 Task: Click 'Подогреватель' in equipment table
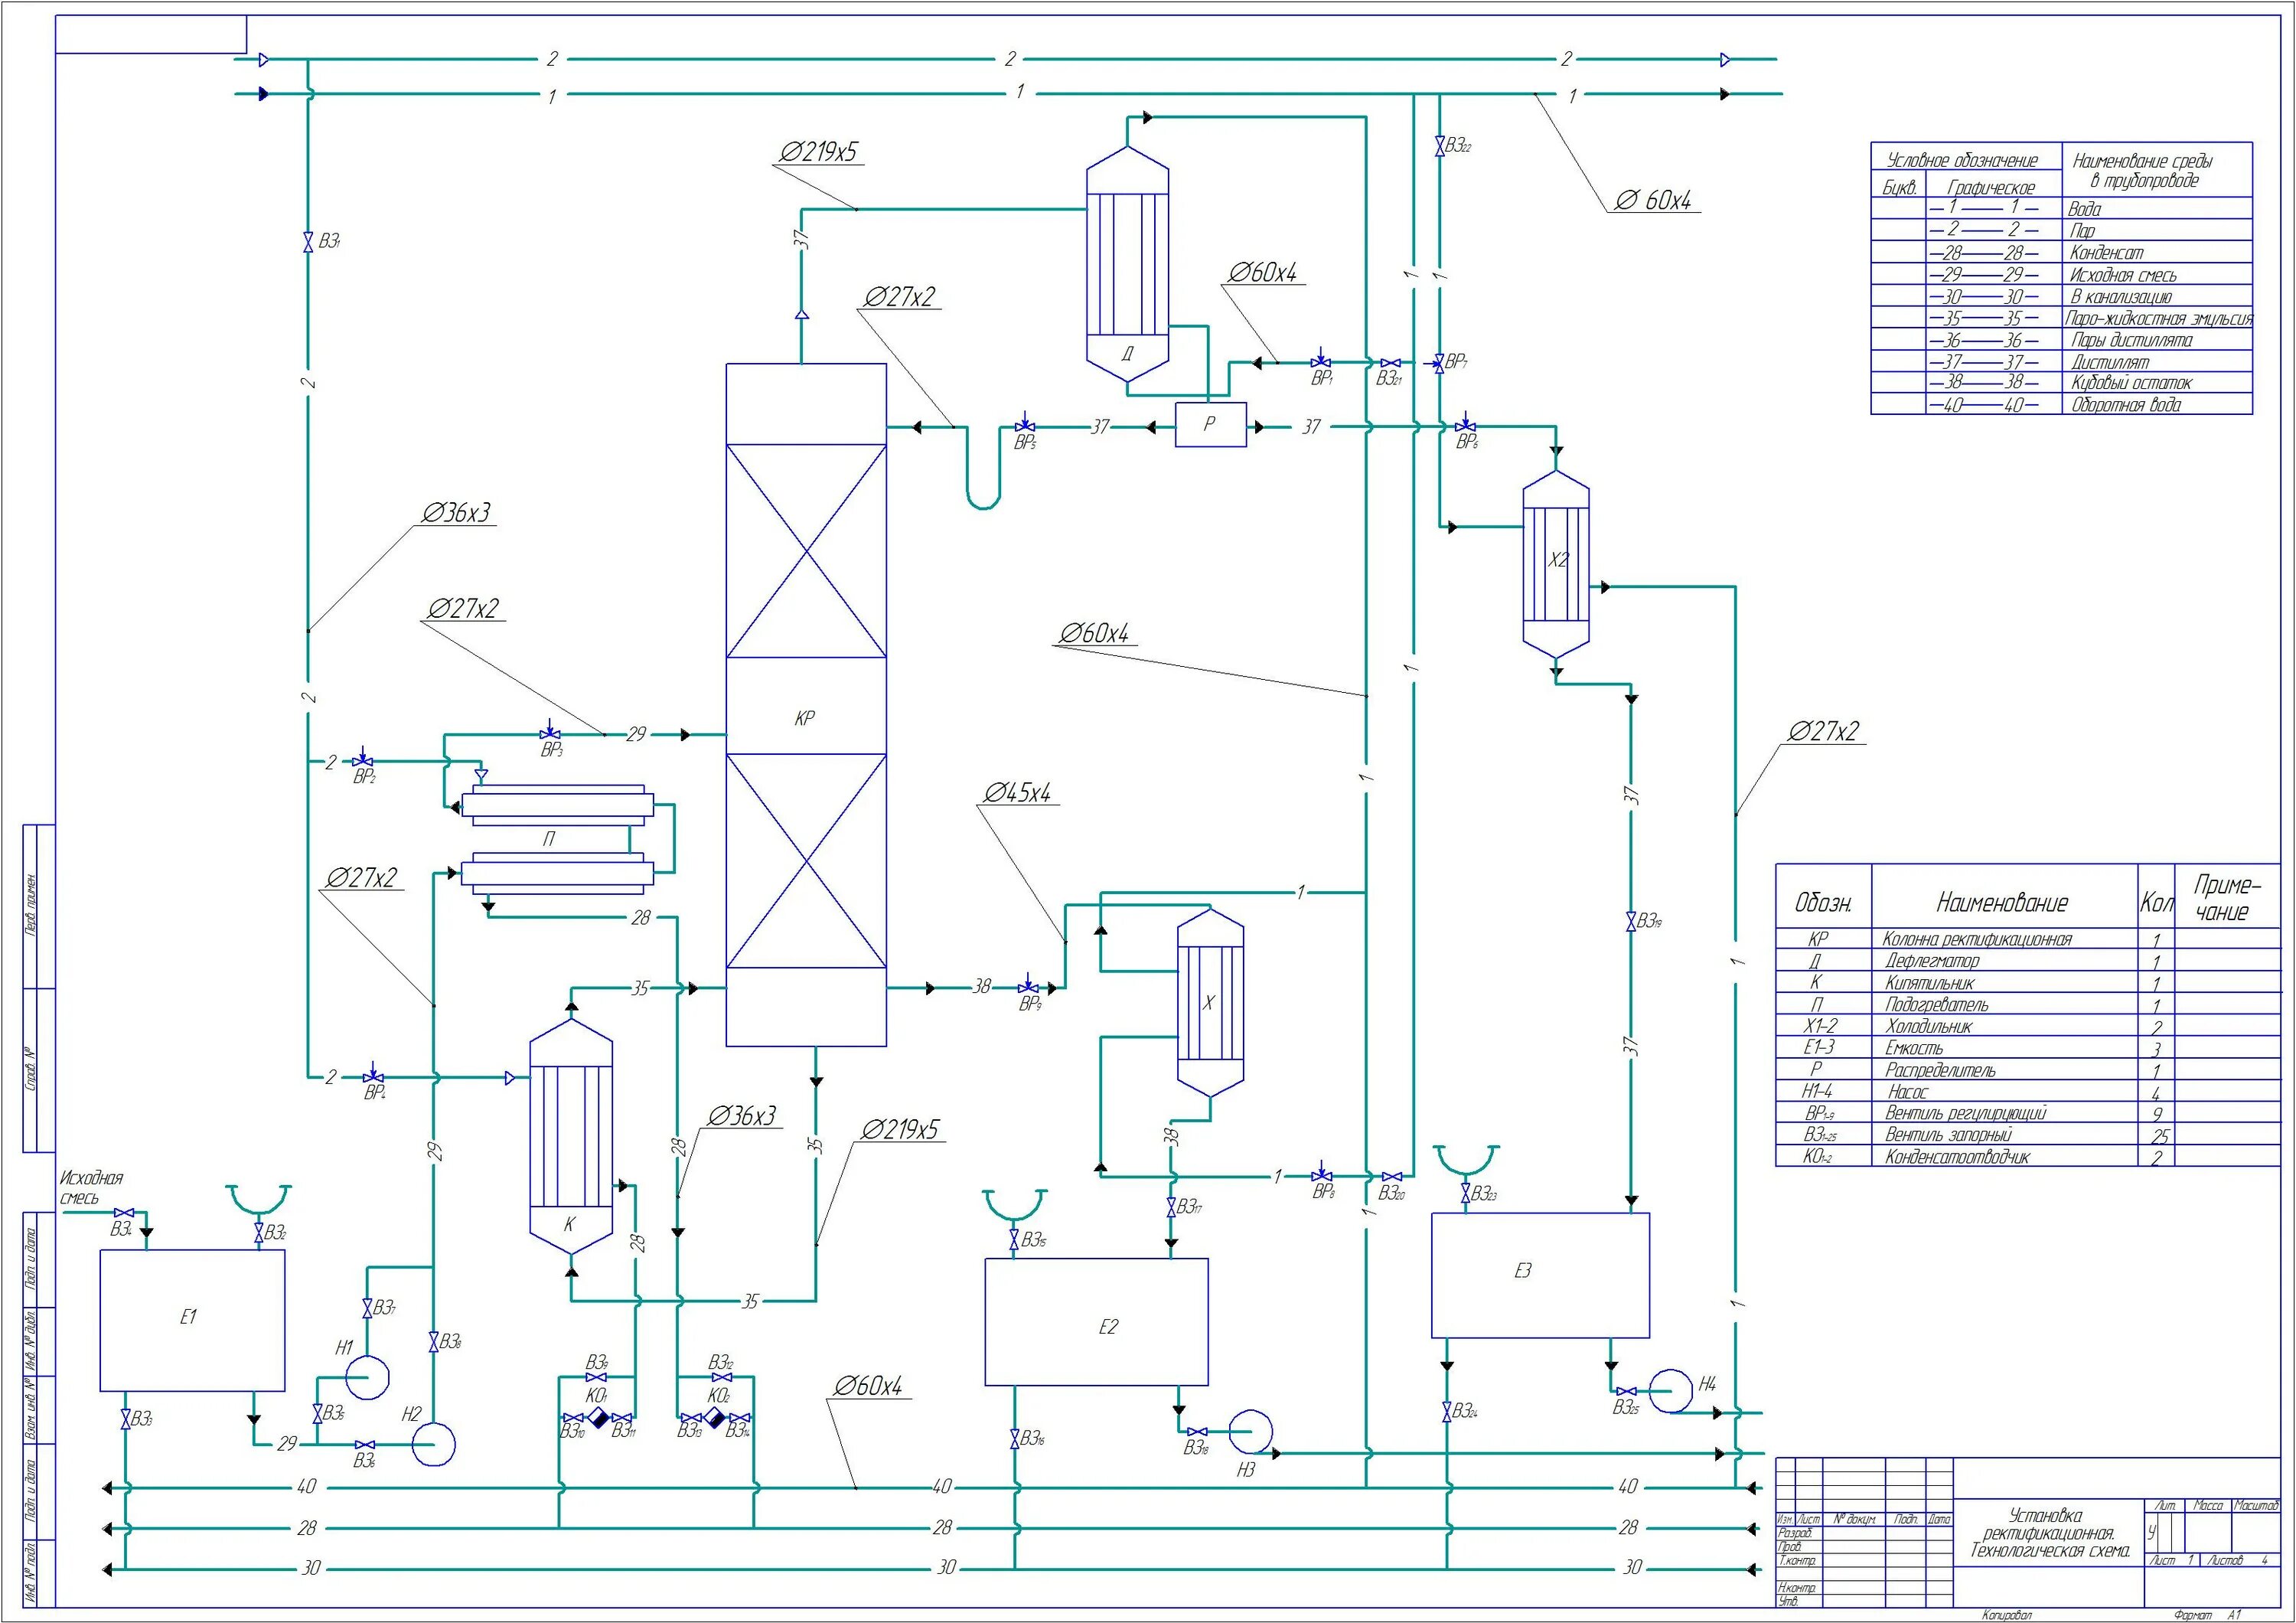coord(1937,1005)
